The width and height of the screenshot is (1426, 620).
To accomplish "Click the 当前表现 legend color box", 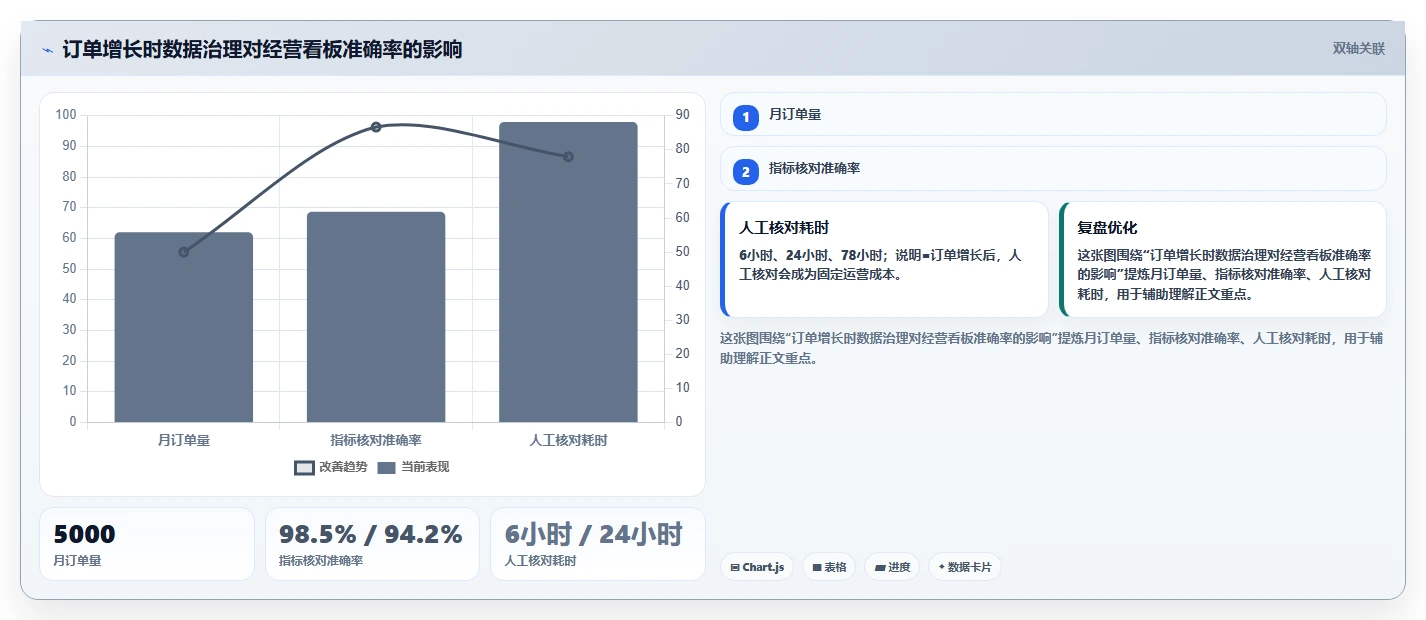I will 387,467.
